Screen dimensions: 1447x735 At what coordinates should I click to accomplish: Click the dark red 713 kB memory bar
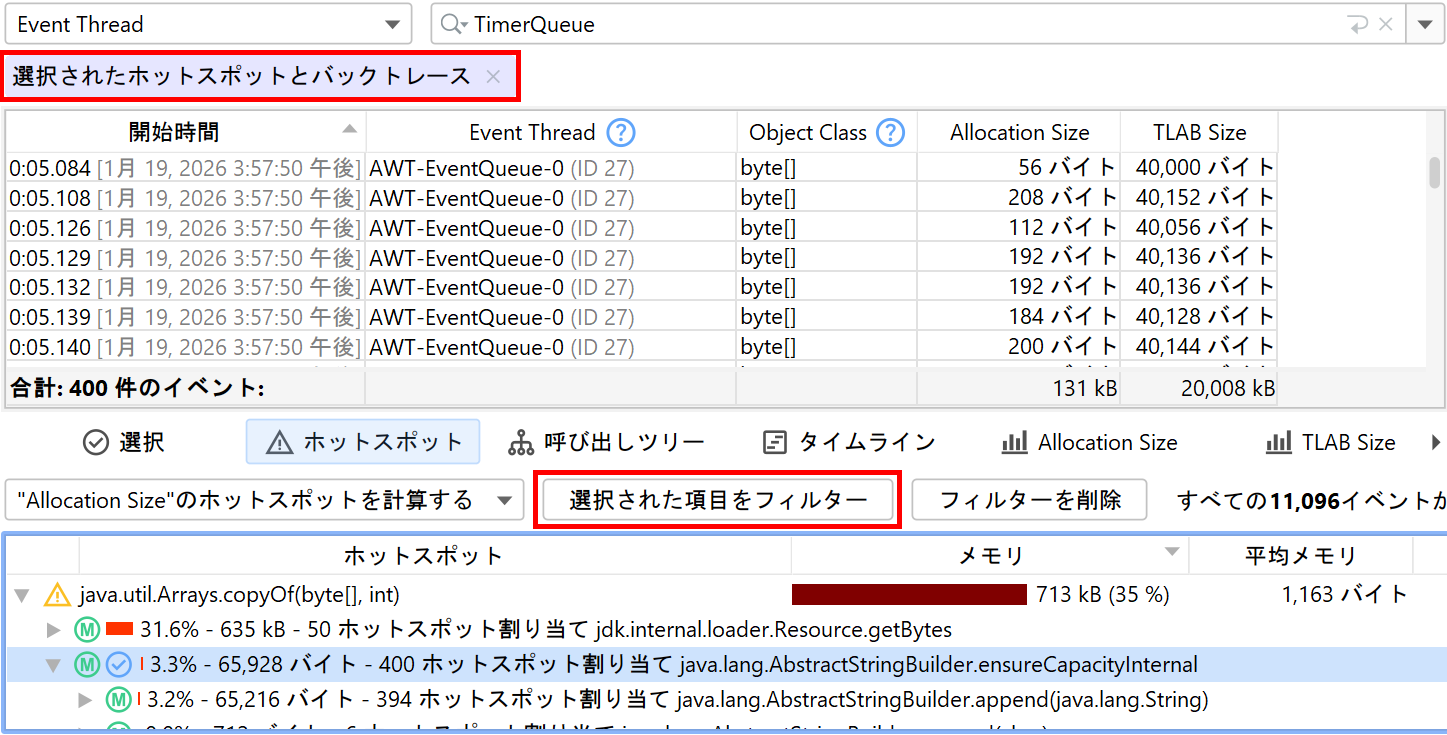tap(909, 595)
